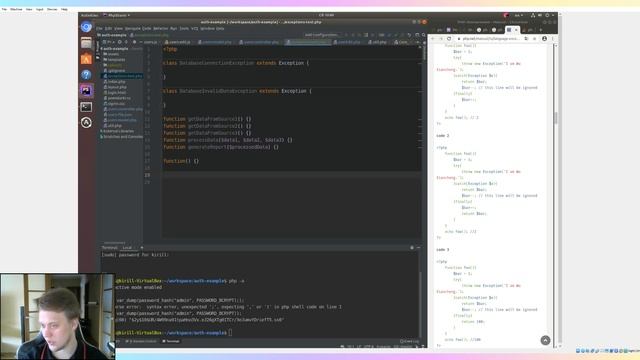Collapse the auth-example project root
Screen dimensions: 640x360
[102, 49]
